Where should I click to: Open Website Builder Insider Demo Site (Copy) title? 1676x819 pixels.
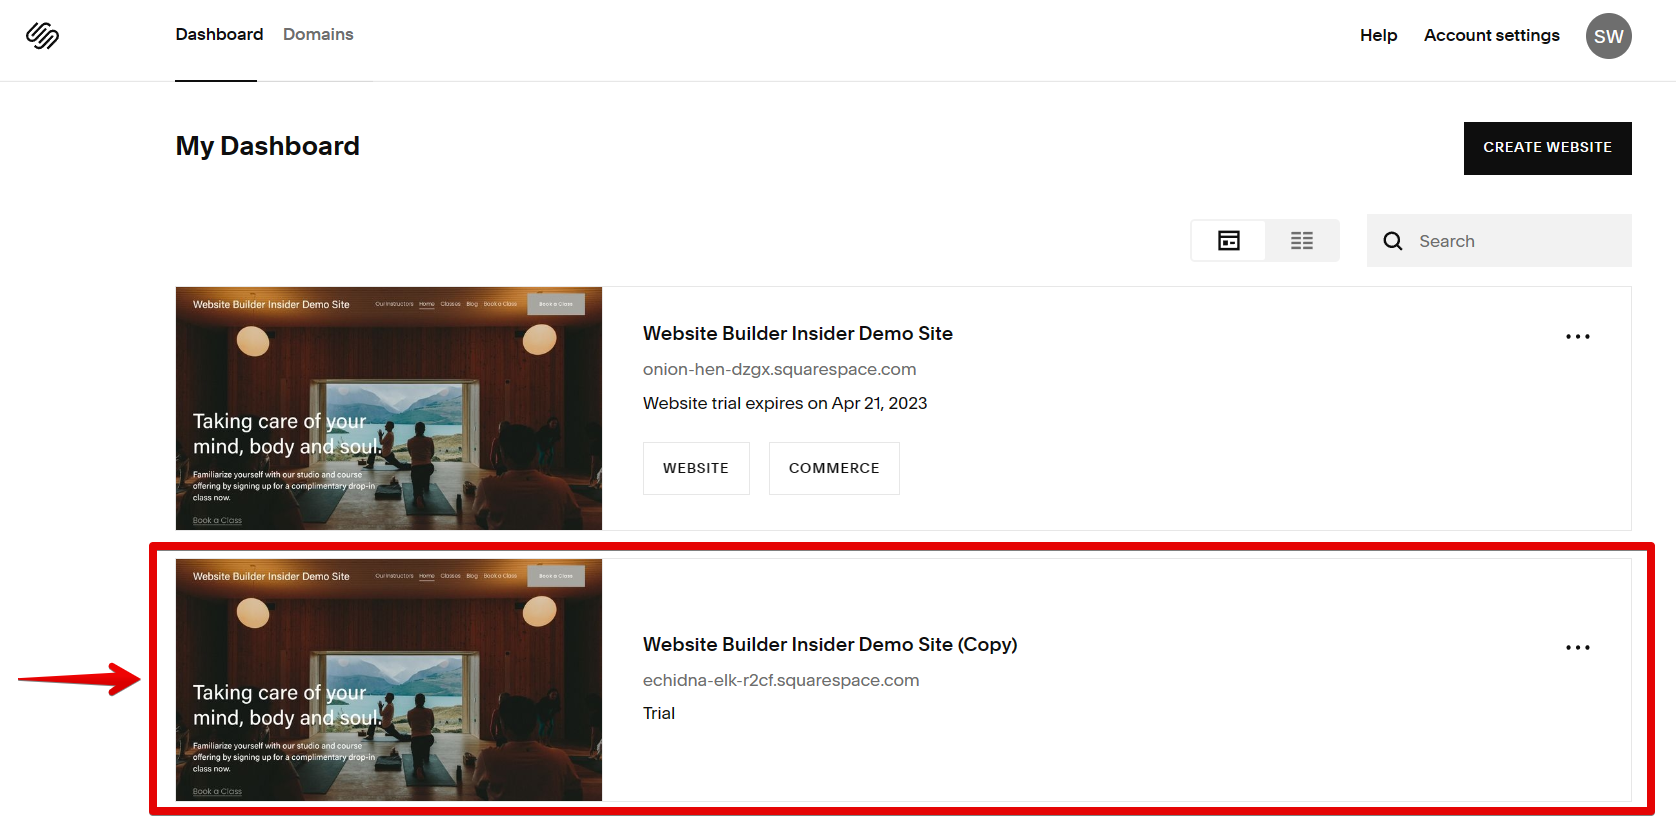click(x=830, y=644)
